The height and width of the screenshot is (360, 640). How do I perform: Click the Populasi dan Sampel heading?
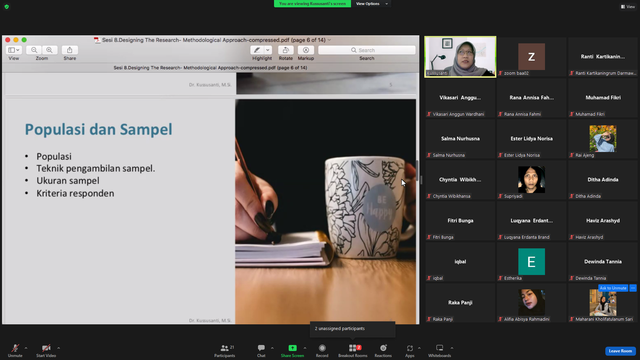click(98, 129)
